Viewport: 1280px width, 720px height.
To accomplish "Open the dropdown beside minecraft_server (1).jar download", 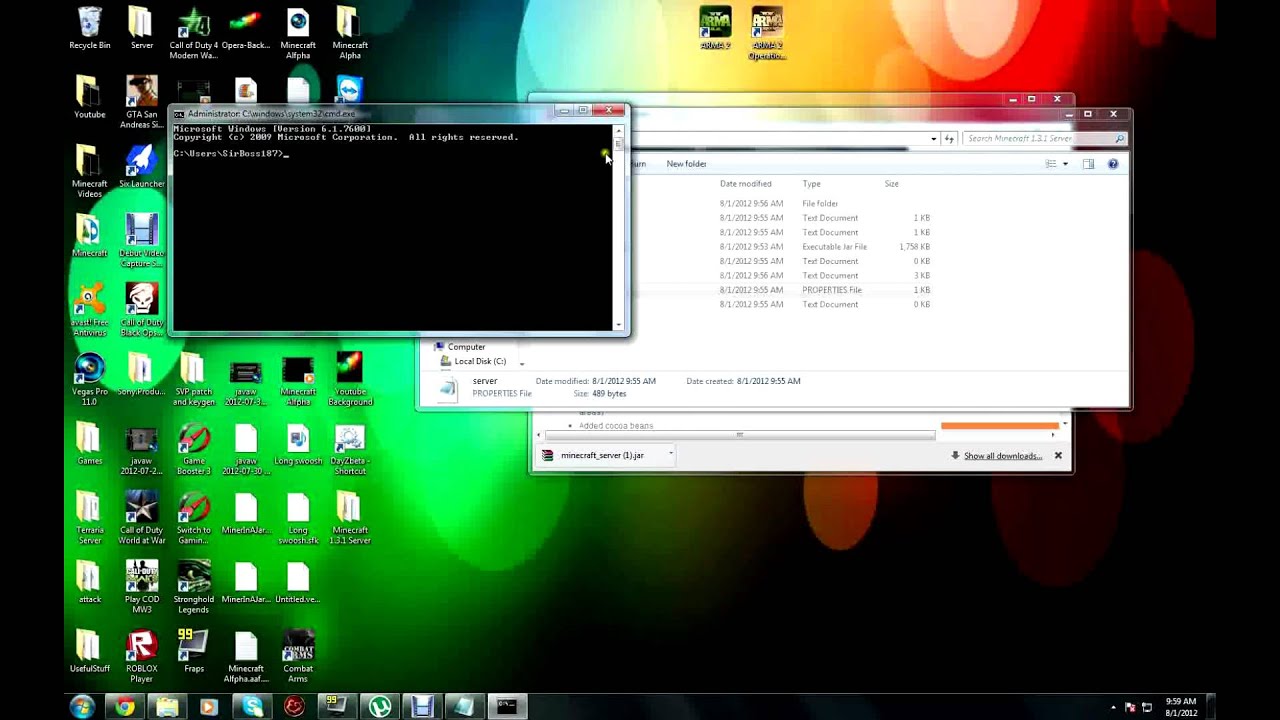I will pos(671,455).
